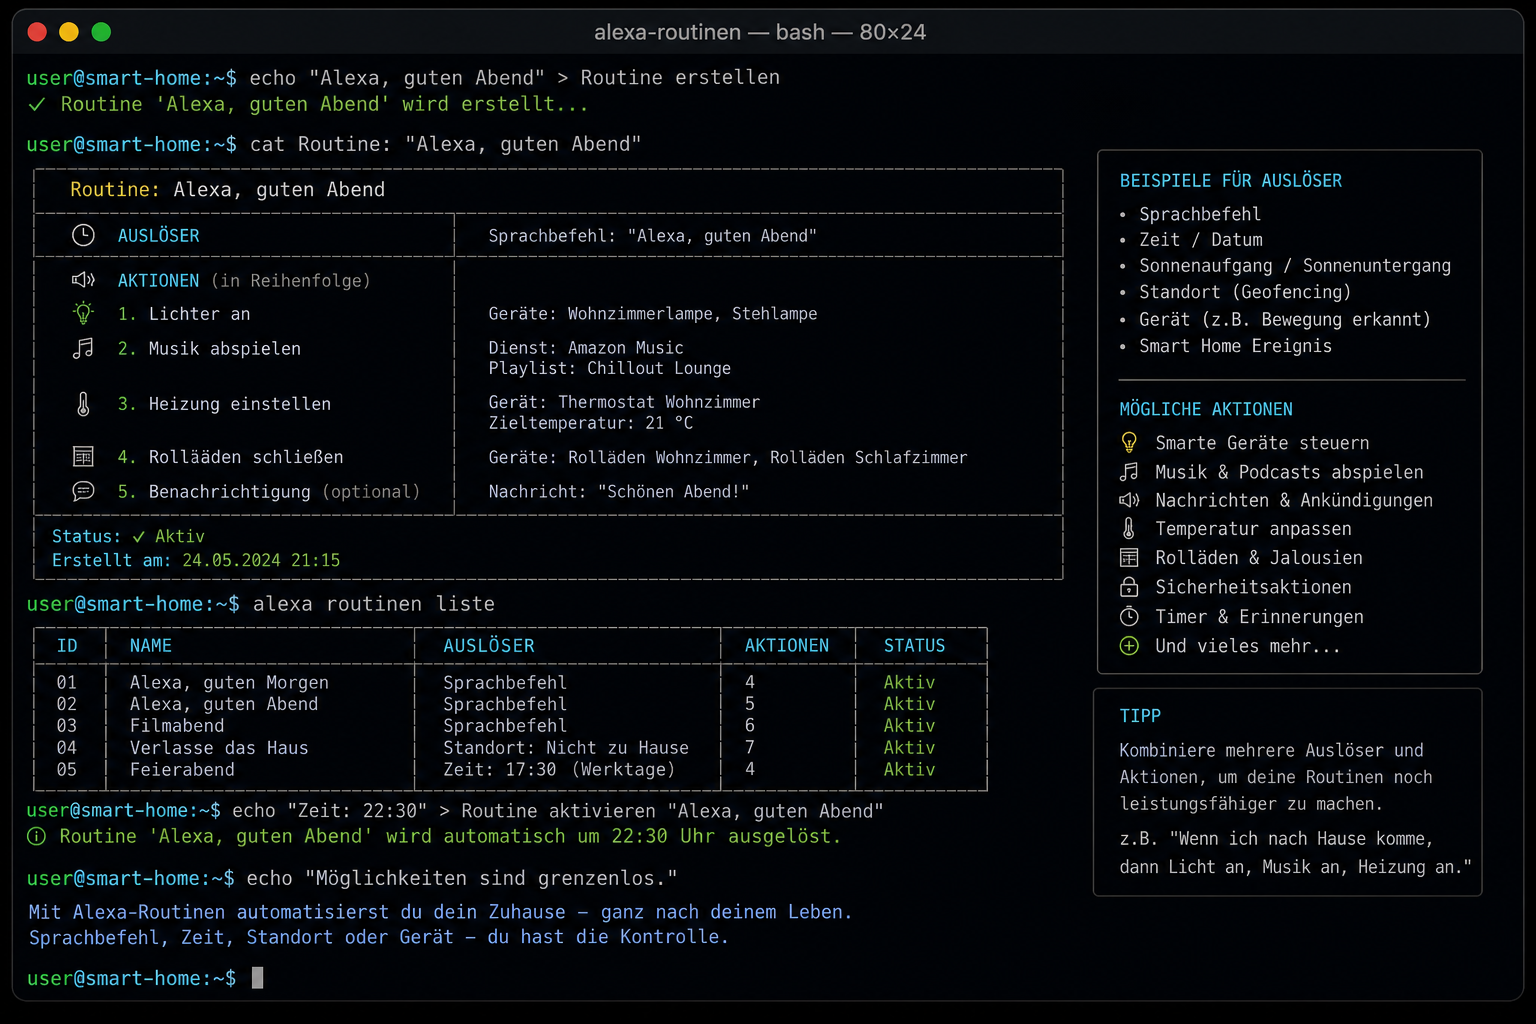Click the speaker icon for Nachrichten & Ankündigungen
Viewport: 1536px width, 1024px height.
point(1129,500)
